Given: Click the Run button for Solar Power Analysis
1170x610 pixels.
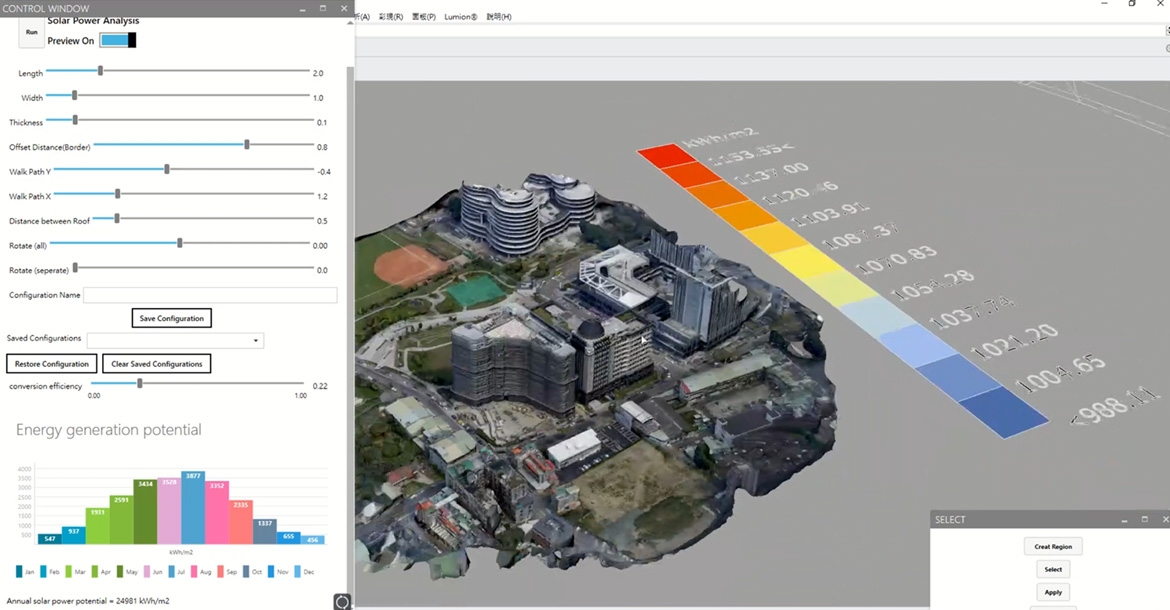Looking at the screenshot, I should (31, 32).
